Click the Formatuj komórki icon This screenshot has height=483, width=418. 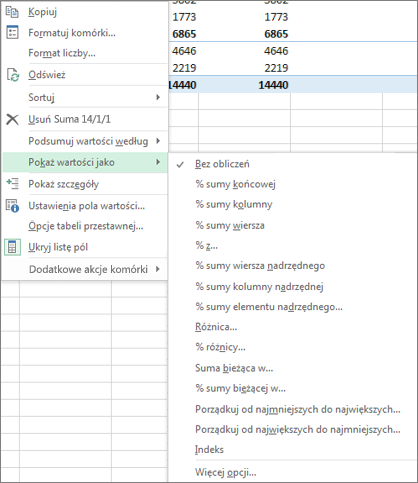12,32
